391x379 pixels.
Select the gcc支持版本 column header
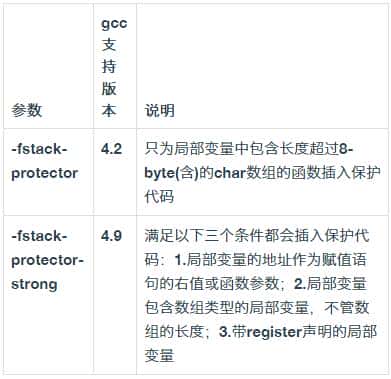tap(114, 67)
